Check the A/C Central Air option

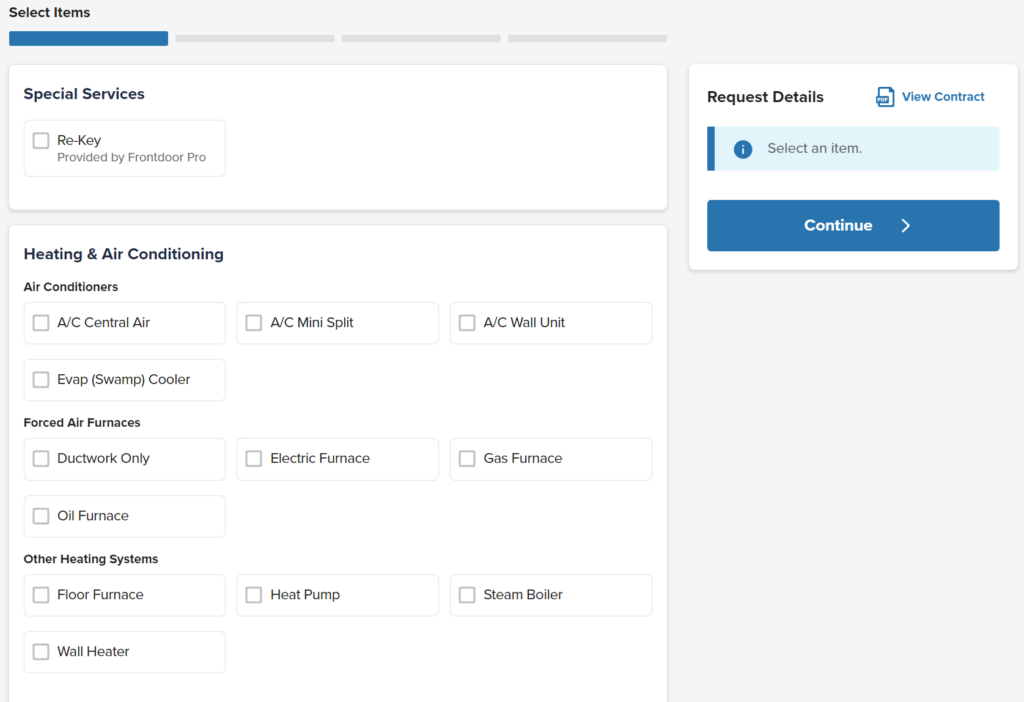[40, 322]
